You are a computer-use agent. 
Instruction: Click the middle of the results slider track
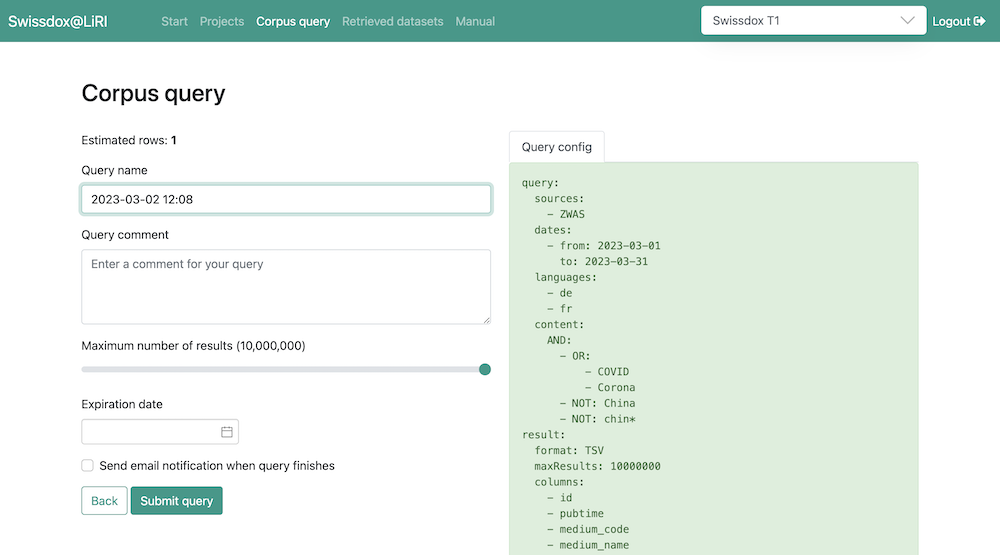click(x=285, y=369)
